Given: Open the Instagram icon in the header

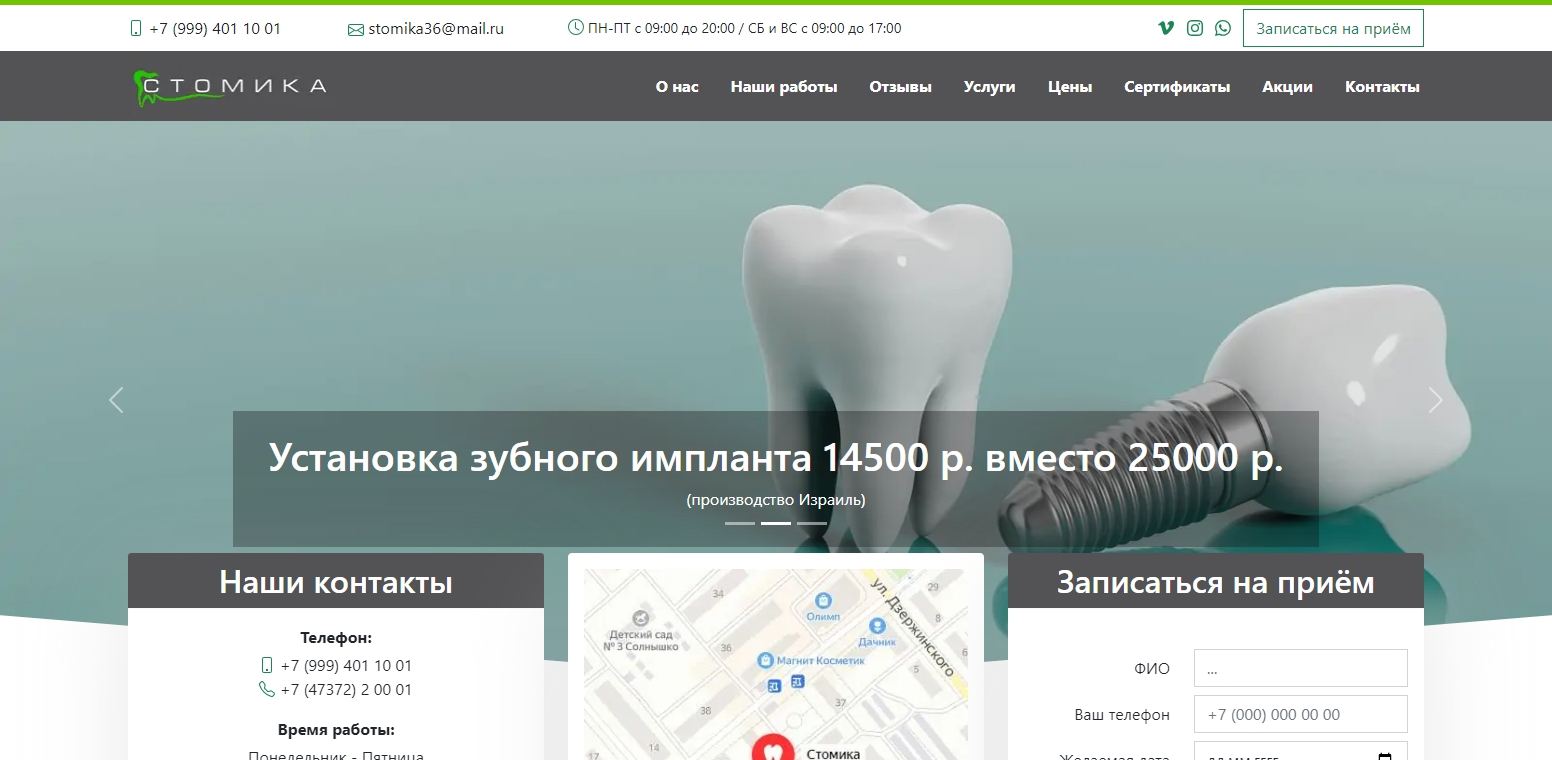Looking at the screenshot, I should 1194,28.
